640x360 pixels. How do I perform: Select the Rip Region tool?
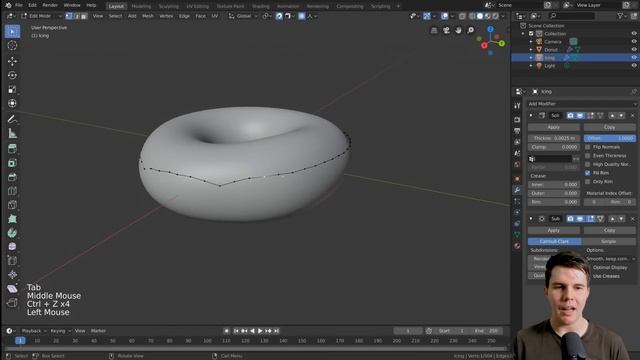click(12, 302)
